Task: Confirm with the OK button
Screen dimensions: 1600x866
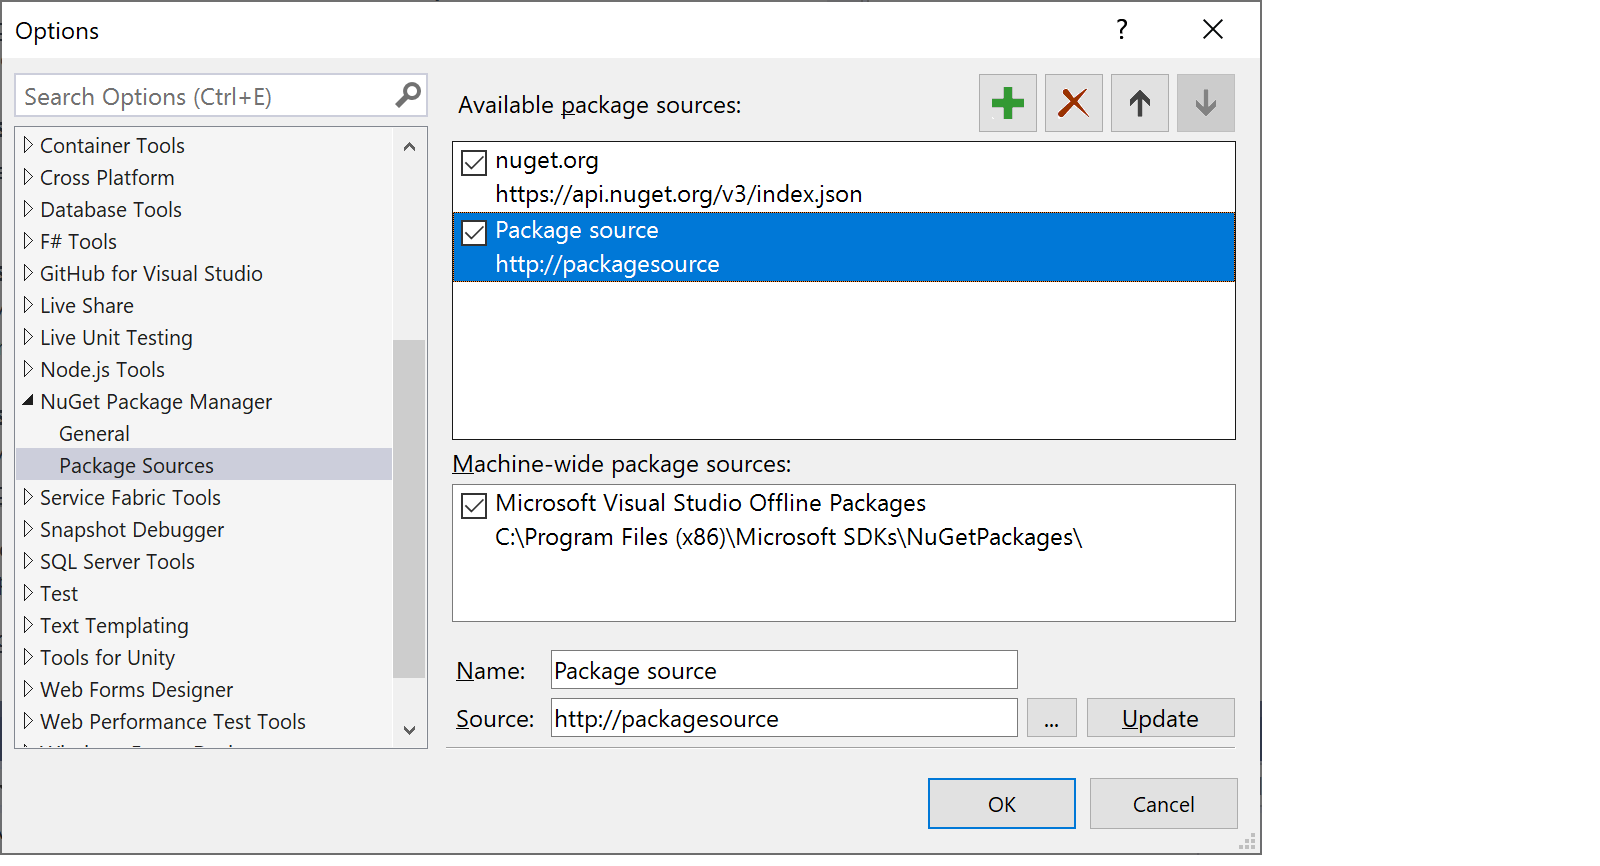Action: click(1001, 804)
